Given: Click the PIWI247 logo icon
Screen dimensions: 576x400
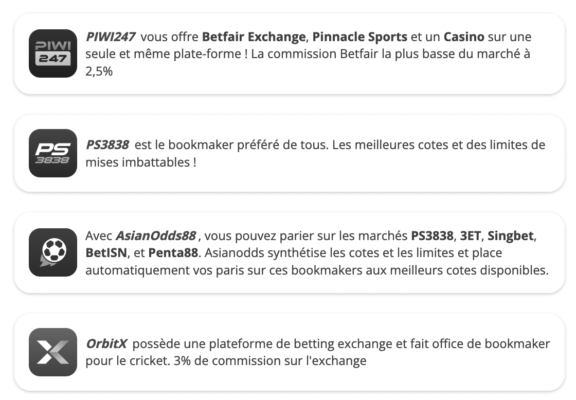Looking at the screenshot, I should tap(53, 53).
